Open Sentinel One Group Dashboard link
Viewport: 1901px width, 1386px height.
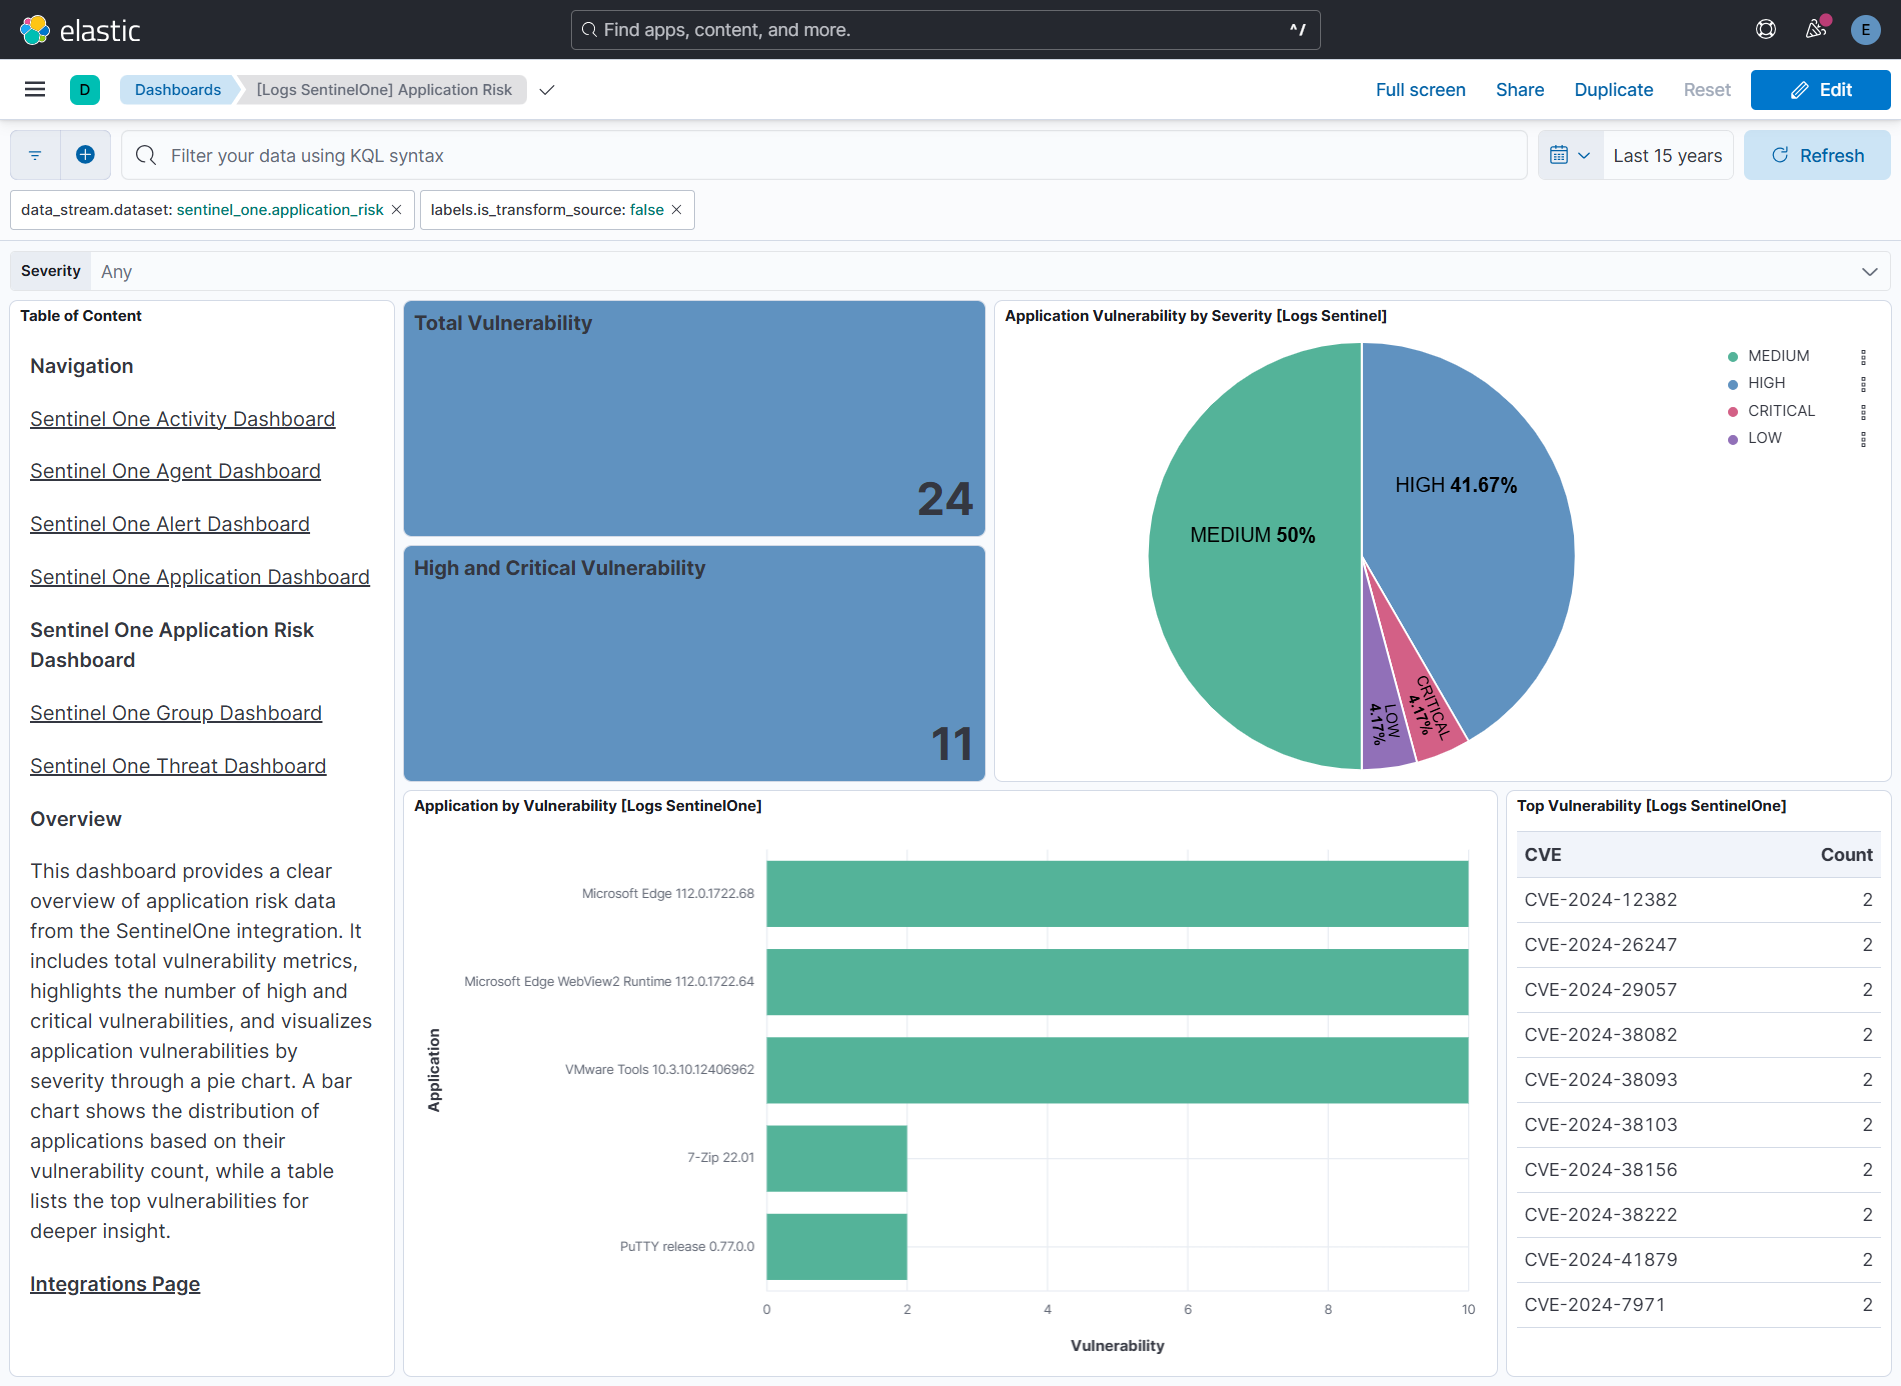pos(176,713)
